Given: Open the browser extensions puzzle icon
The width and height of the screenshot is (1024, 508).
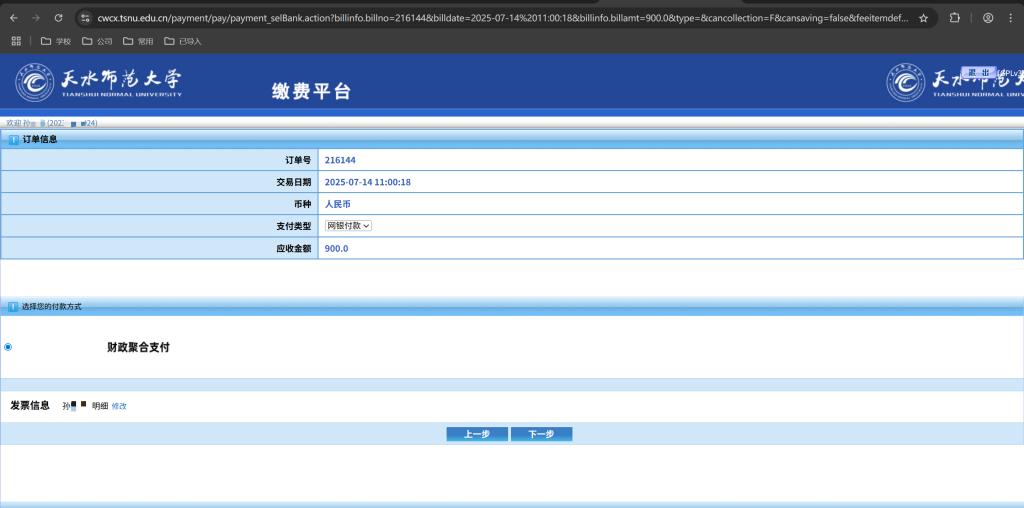Looking at the screenshot, I should (954, 18).
